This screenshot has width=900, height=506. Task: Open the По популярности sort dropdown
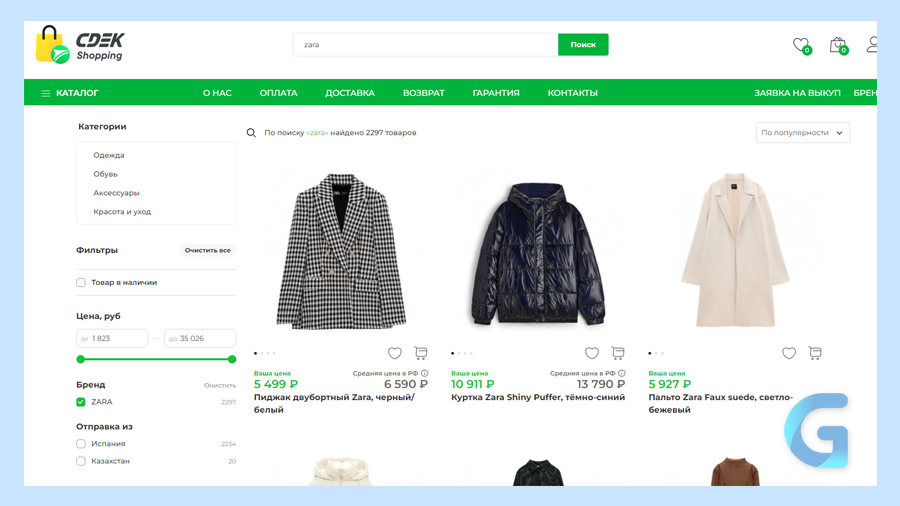(802, 133)
